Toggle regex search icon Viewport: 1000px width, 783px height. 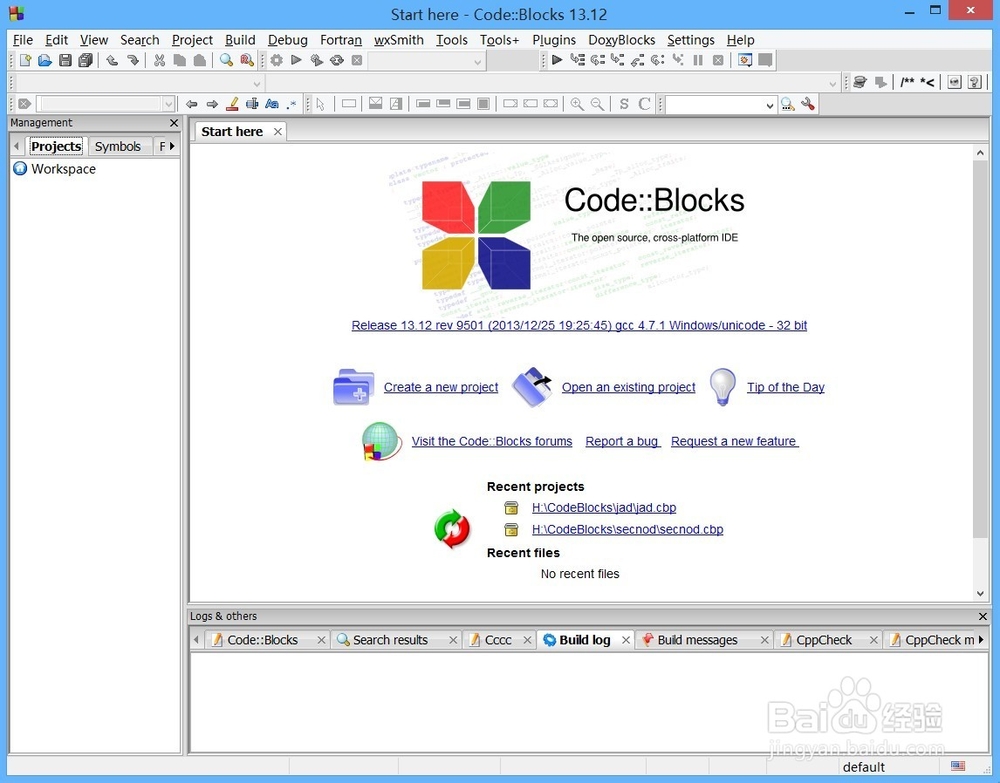point(291,104)
